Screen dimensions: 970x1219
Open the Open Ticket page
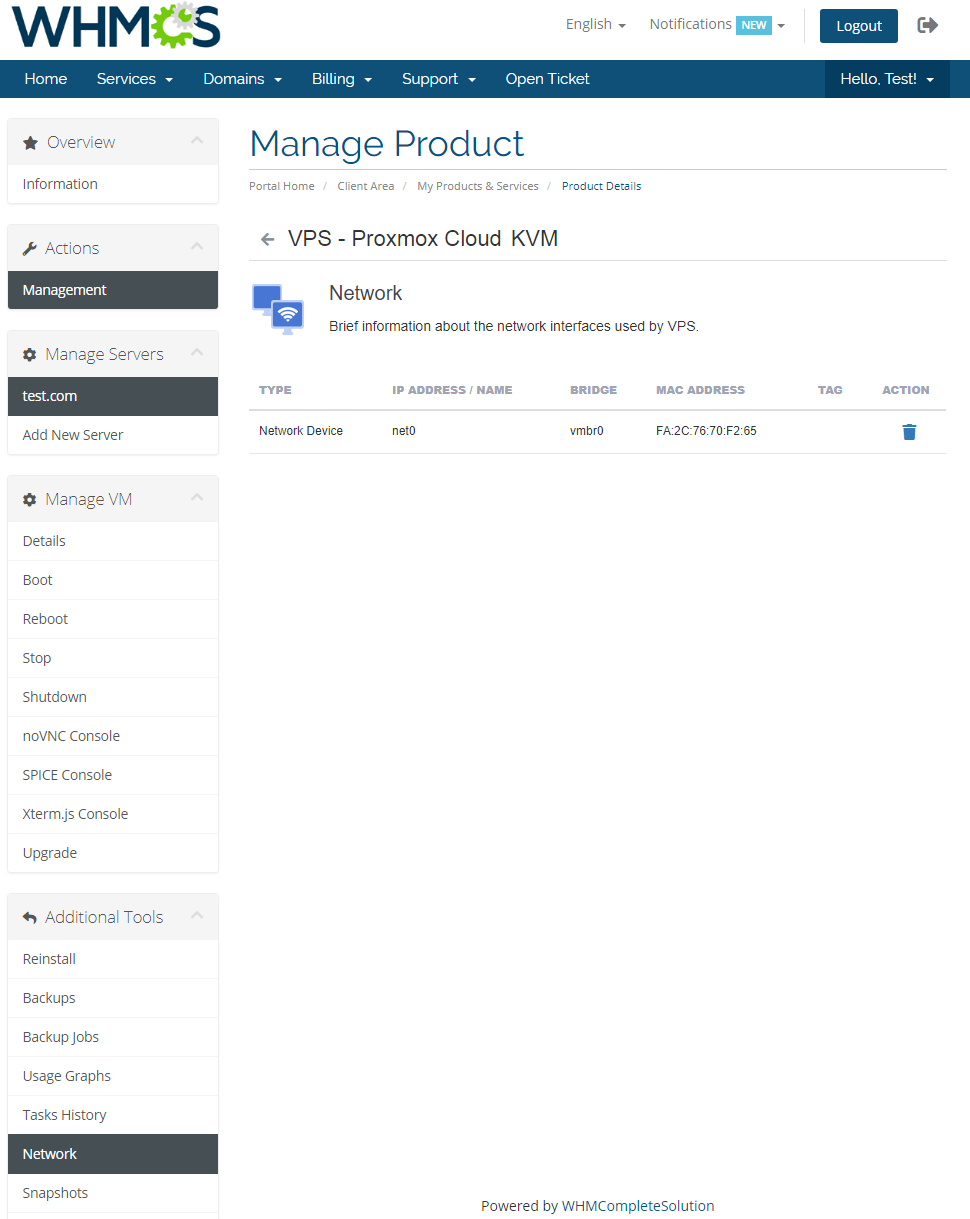click(x=548, y=79)
